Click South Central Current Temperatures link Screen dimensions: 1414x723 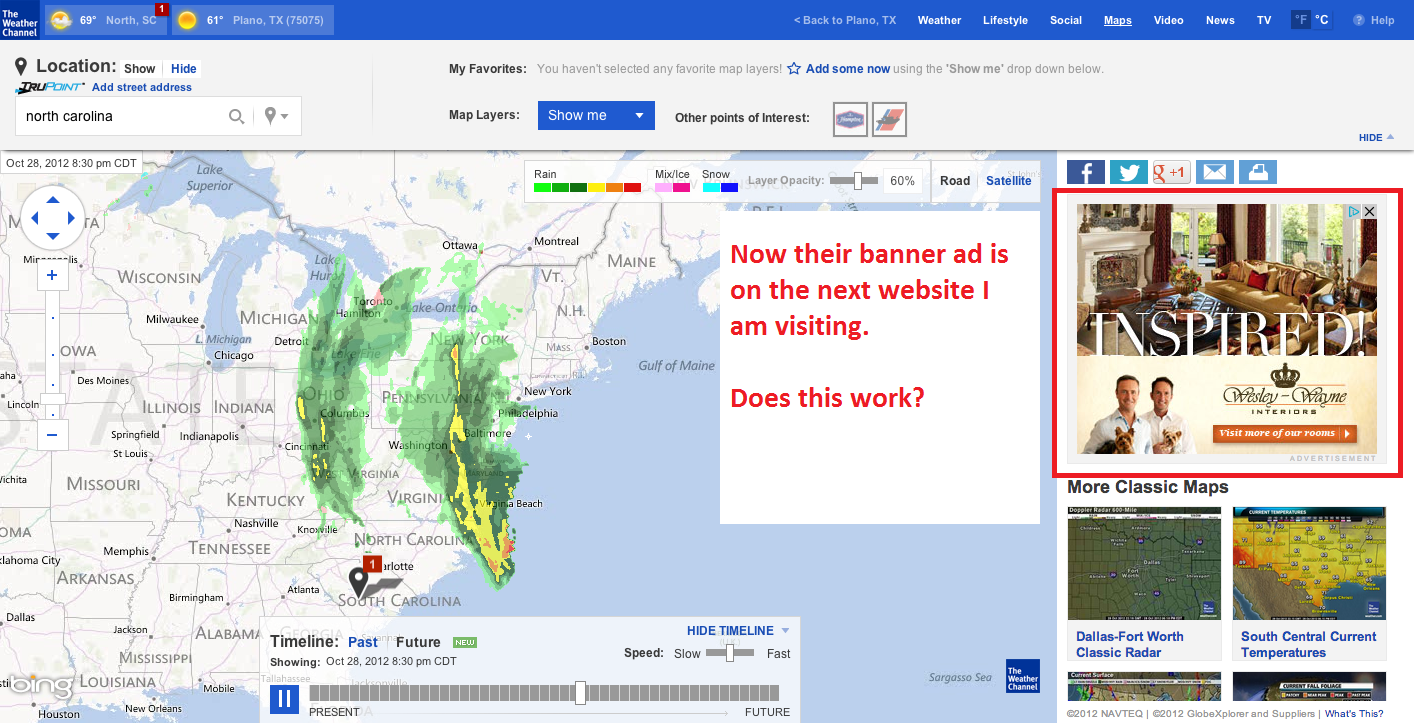(x=1309, y=644)
